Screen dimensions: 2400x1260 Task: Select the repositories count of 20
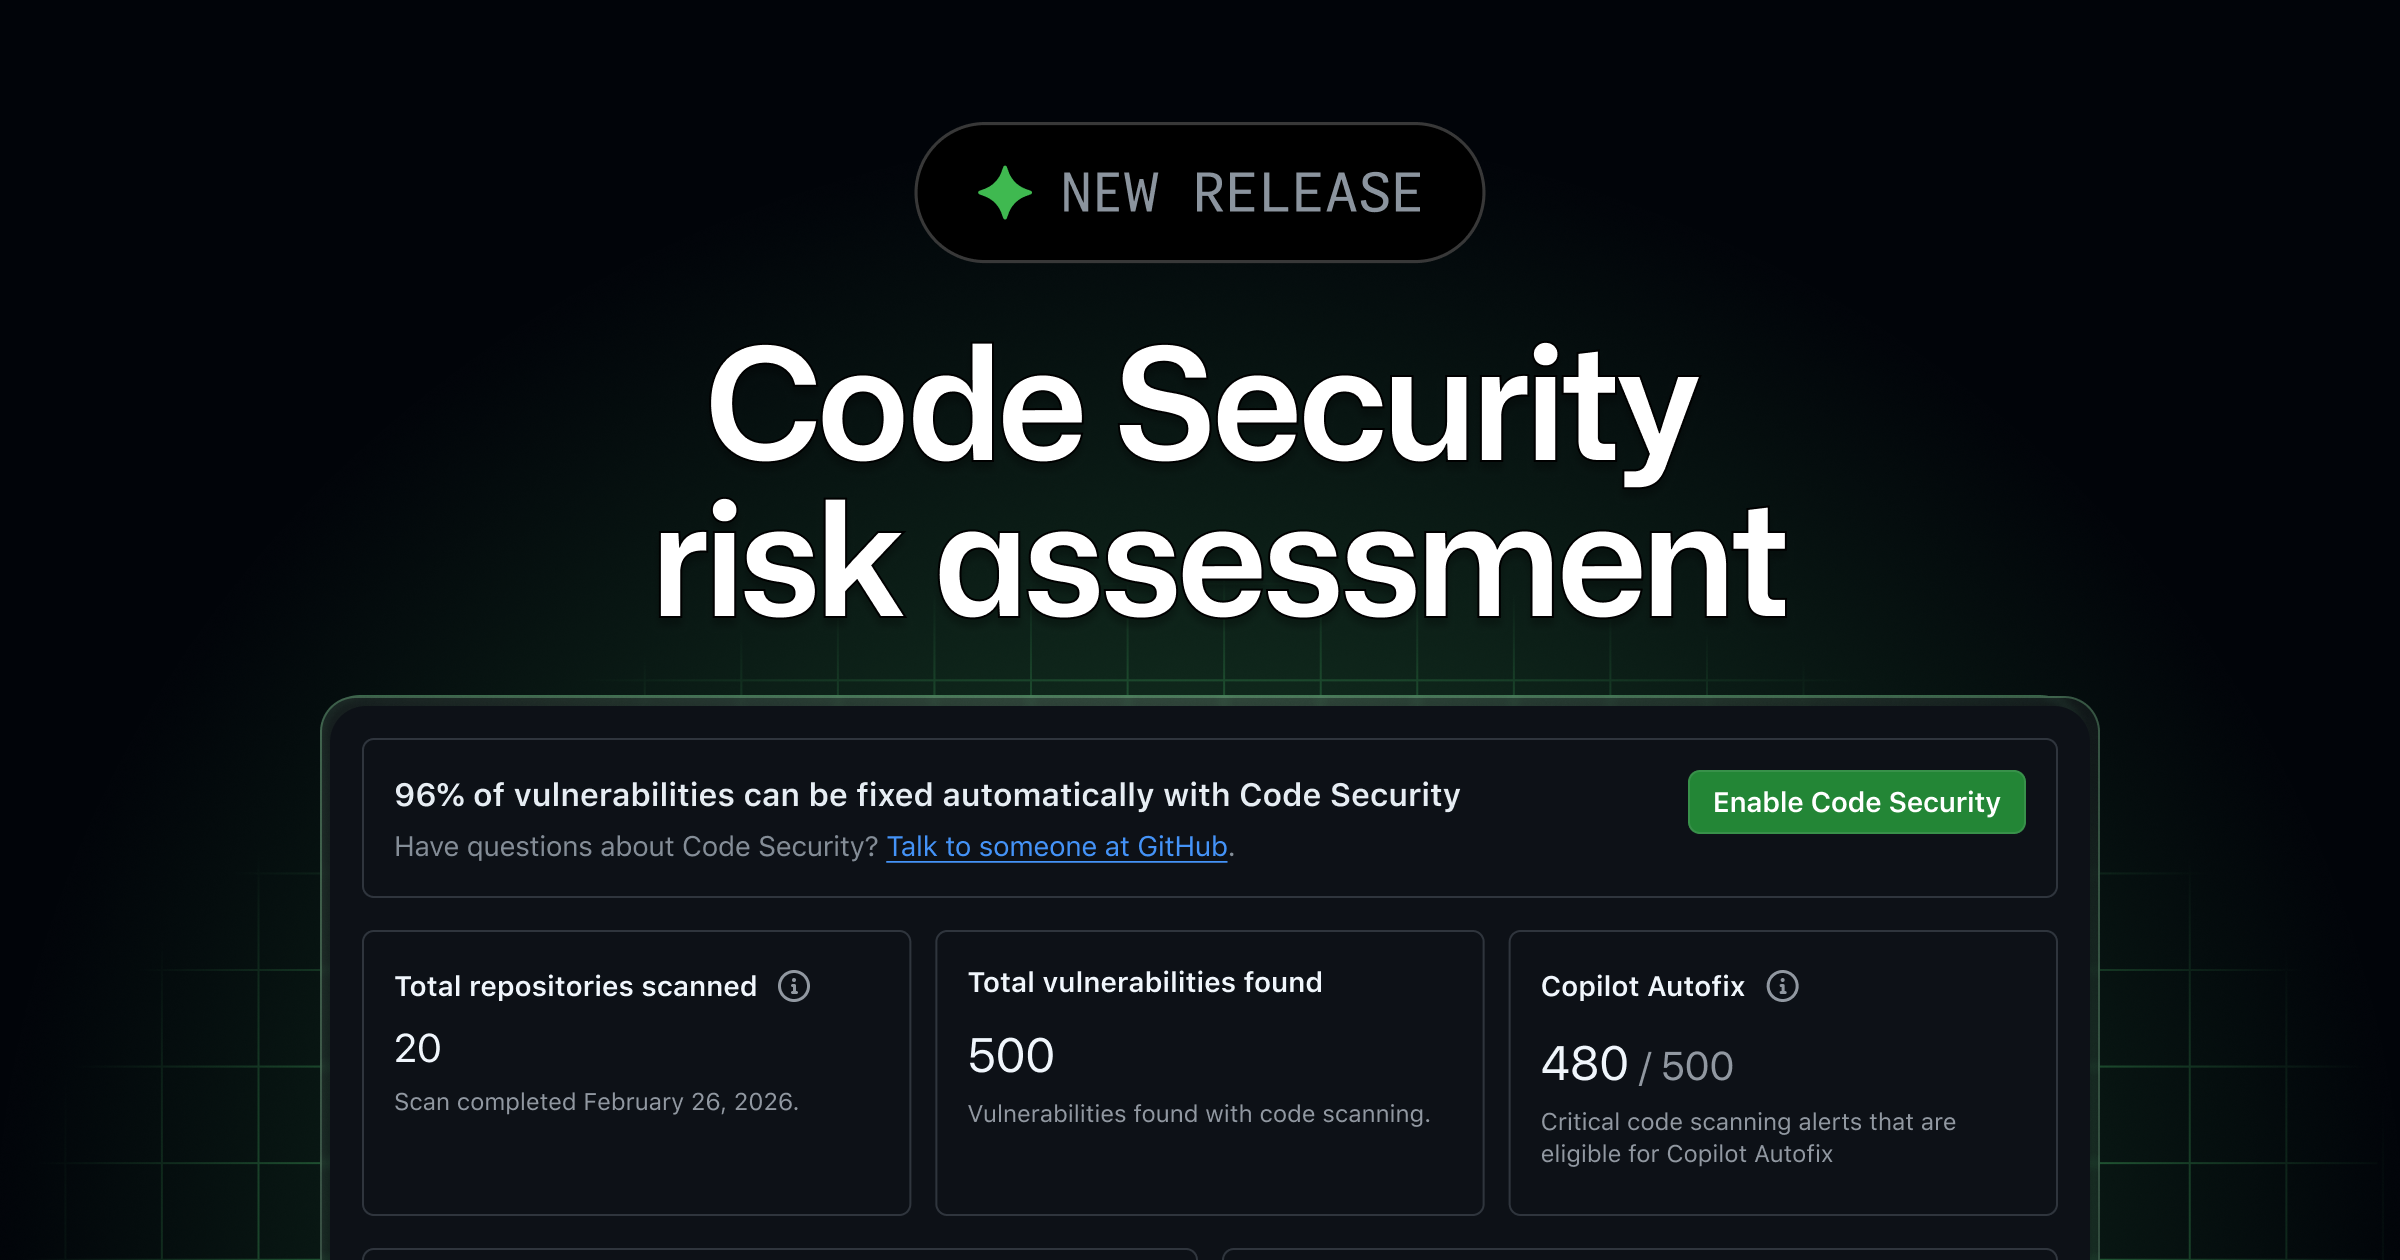click(x=417, y=1048)
